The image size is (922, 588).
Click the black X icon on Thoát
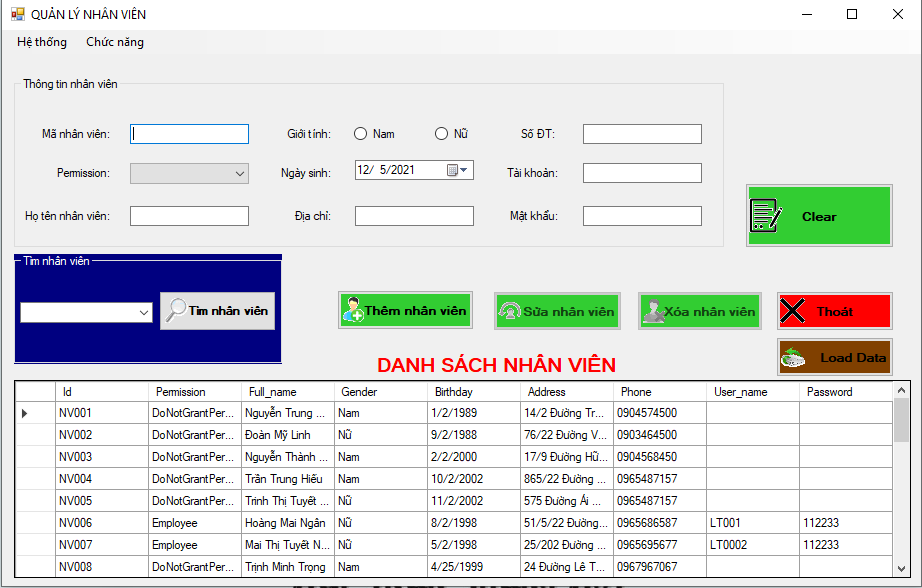click(x=792, y=311)
